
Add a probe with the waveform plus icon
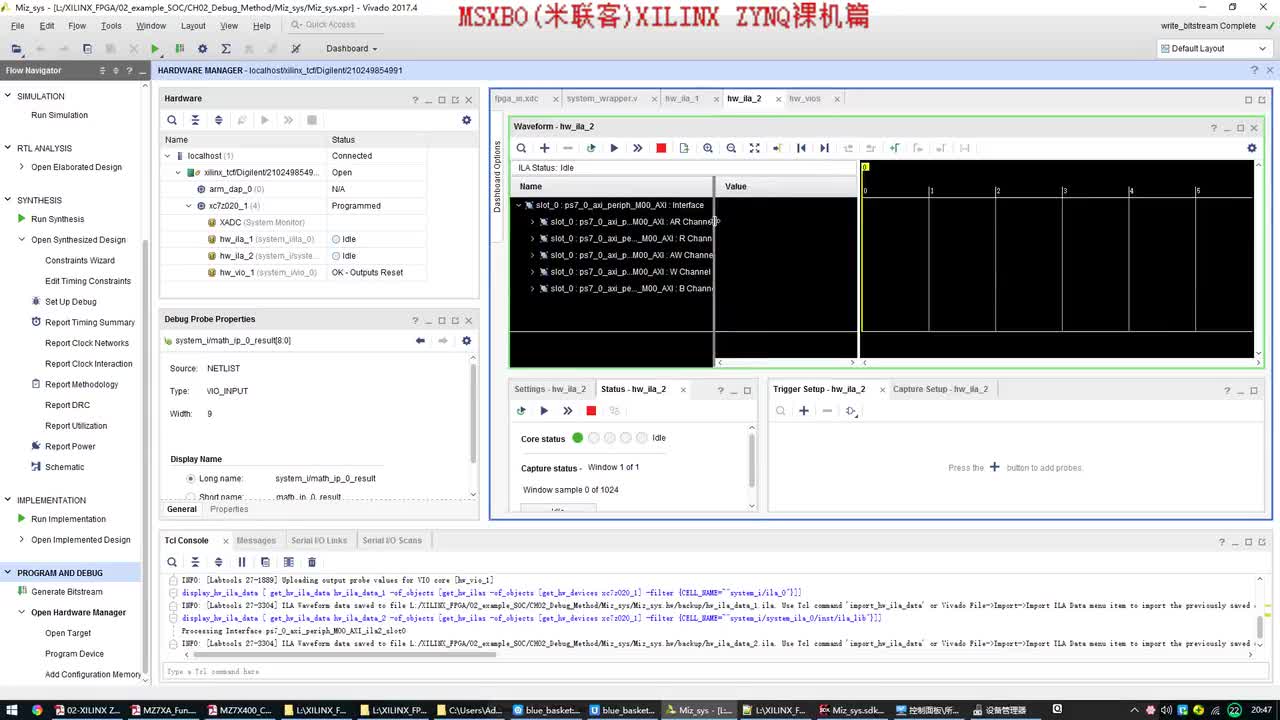544,148
